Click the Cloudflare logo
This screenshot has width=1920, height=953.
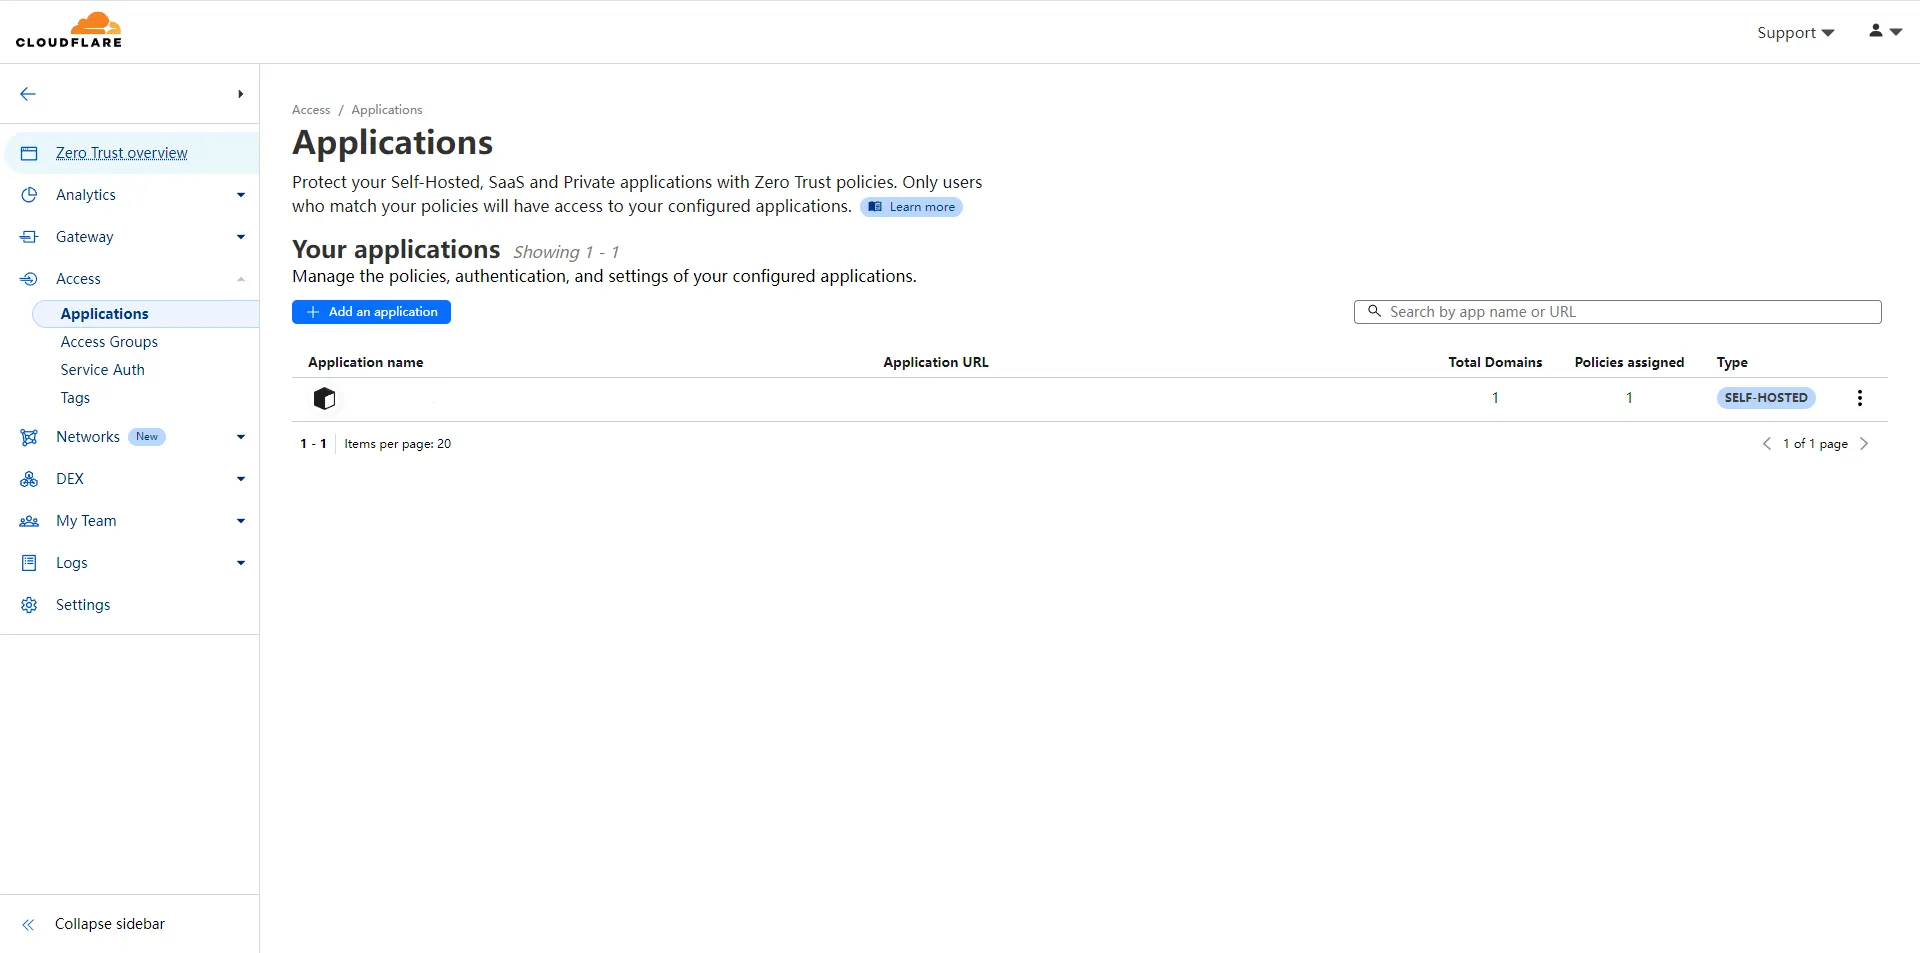(69, 31)
